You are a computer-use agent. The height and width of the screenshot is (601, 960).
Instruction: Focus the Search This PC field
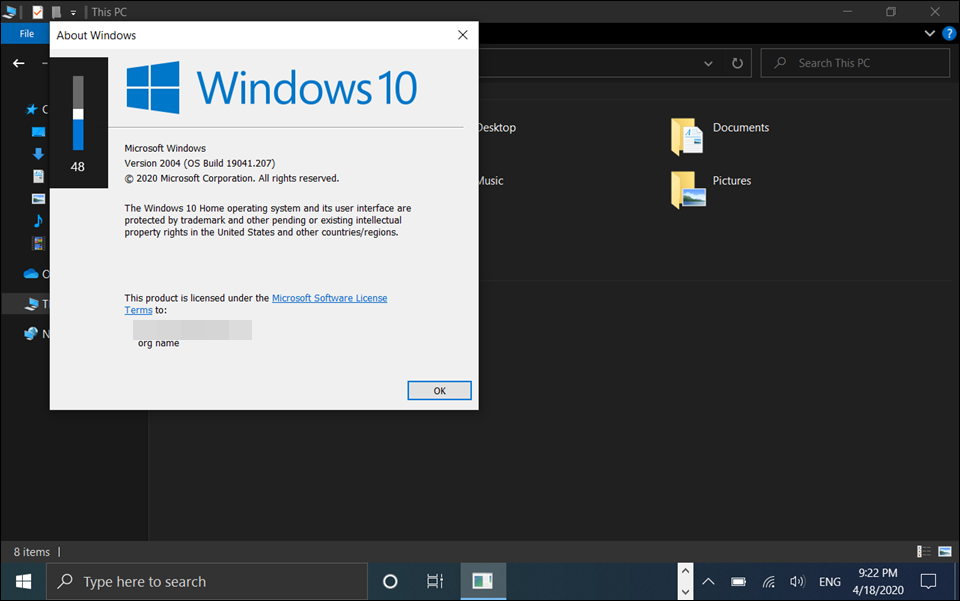point(855,63)
